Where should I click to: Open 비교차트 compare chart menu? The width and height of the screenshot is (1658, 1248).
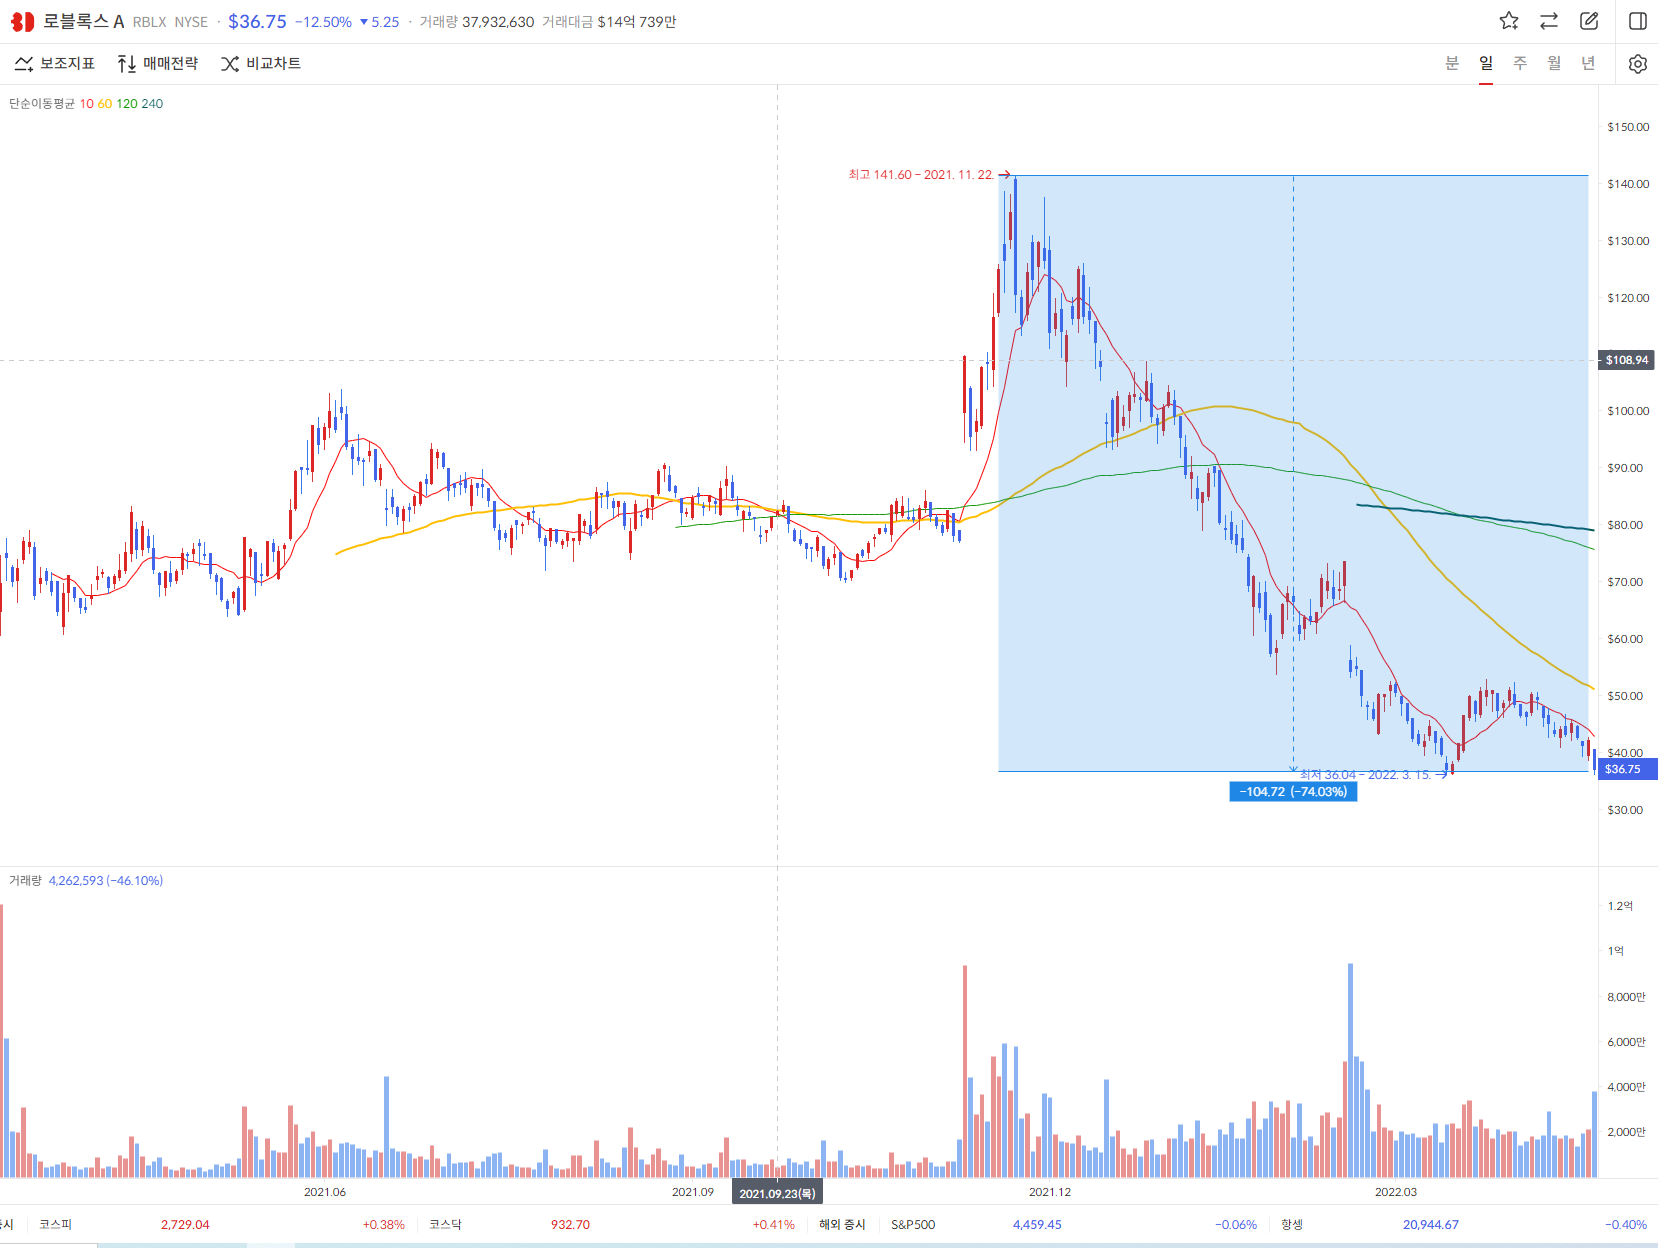[261, 64]
